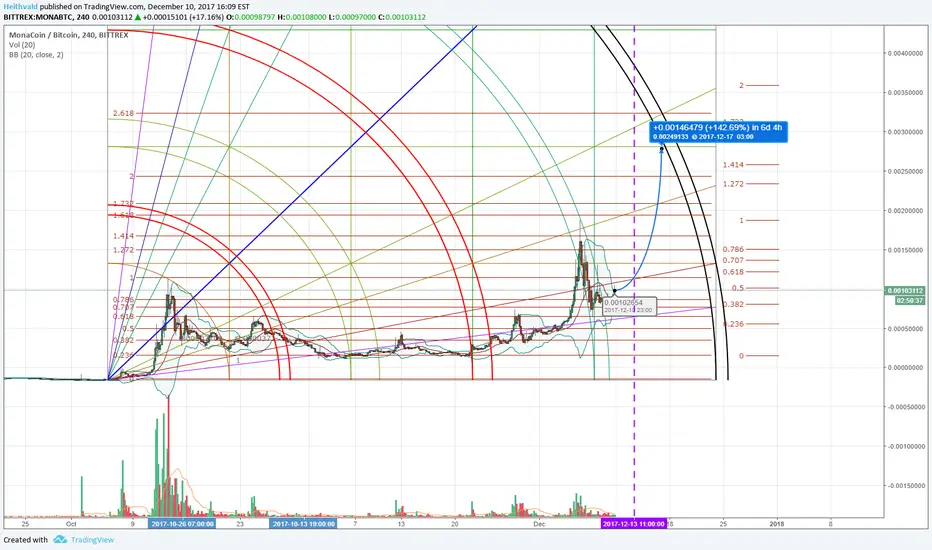
Task: Click the 0.00400000 price axis label
Action: pos(906,54)
